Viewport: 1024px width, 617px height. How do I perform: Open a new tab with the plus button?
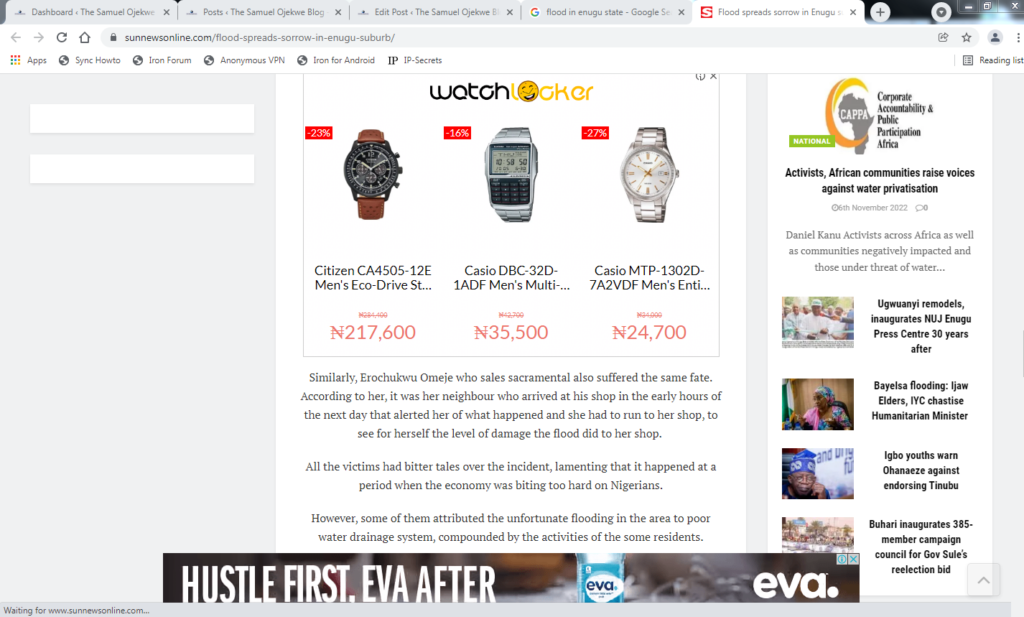pos(880,12)
